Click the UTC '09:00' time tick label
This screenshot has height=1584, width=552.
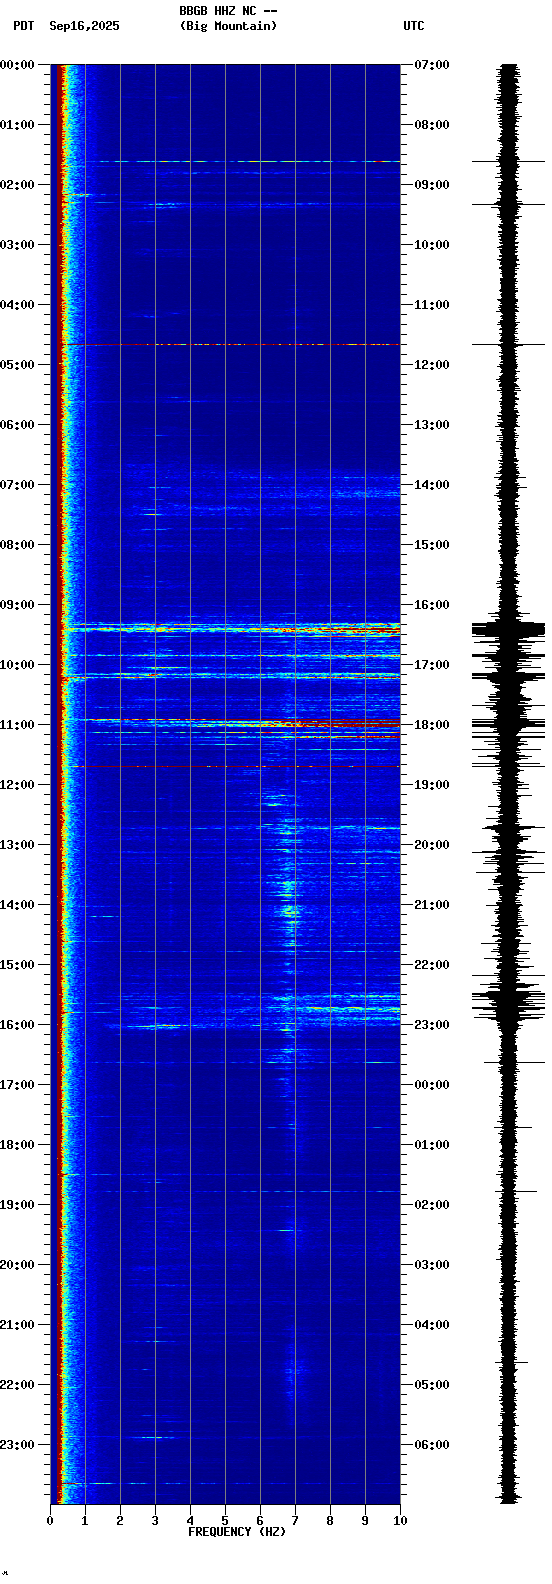pyautogui.click(x=432, y=185)
